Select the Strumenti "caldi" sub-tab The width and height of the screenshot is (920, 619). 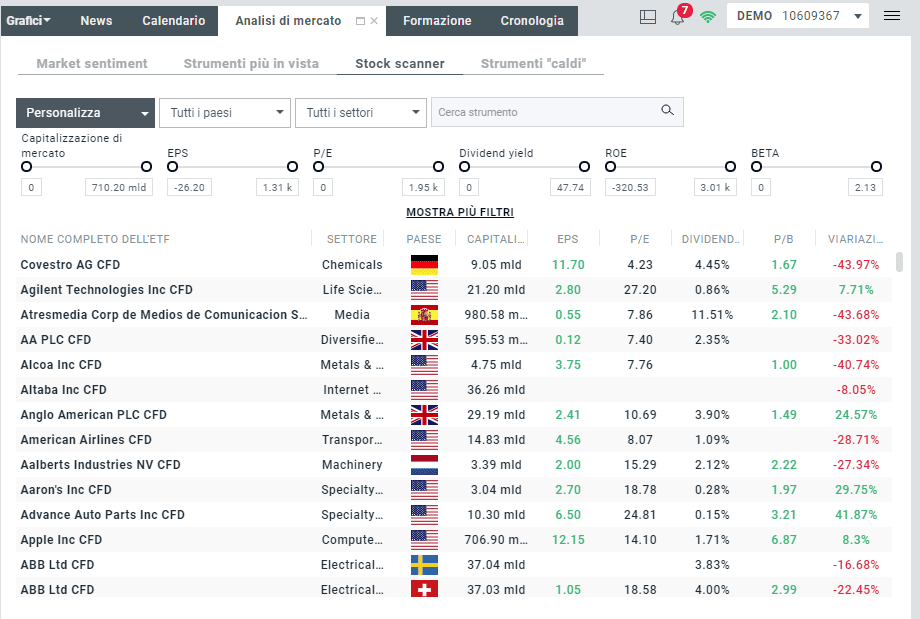[x=533, y=63]
